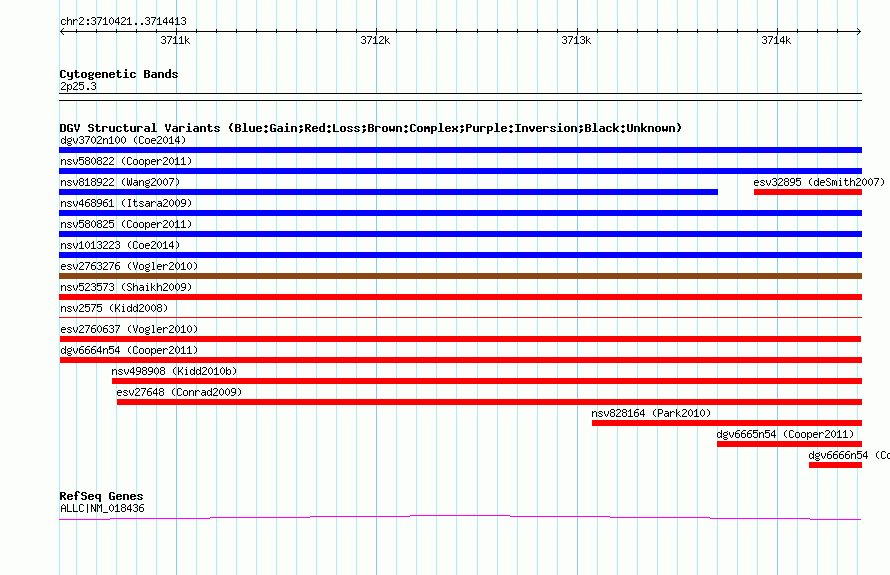Click the 3714k ruler mark
890x575 pixels.
pos(776,40)
